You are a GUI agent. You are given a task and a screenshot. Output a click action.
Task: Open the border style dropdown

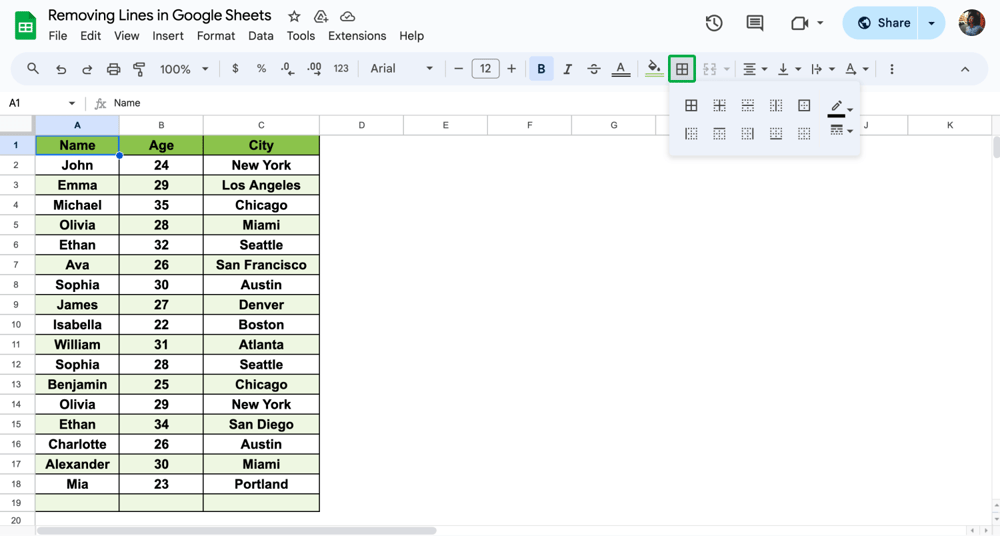tap(840, 131)
